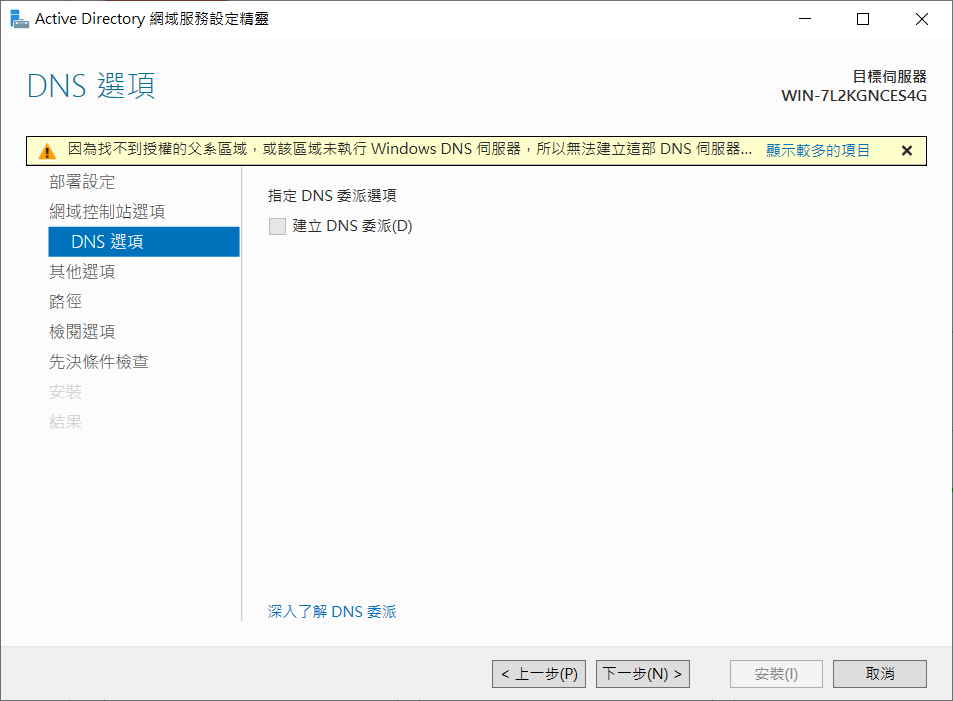Select 網域控制站選項 in the sidebar

107,212
